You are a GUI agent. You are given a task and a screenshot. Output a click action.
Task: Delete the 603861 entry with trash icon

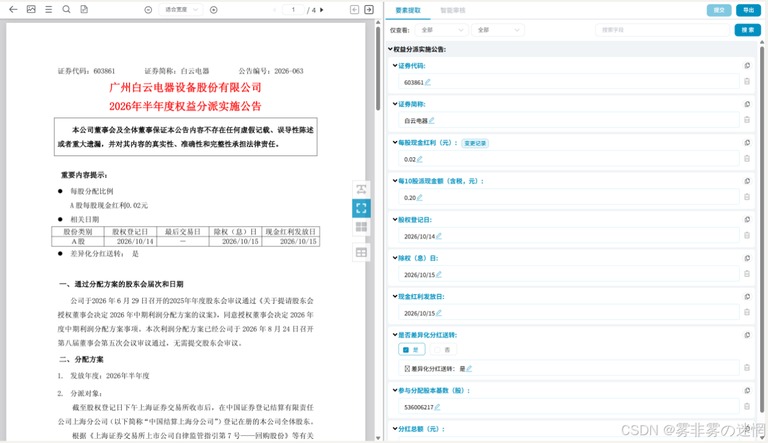point(747,81)
